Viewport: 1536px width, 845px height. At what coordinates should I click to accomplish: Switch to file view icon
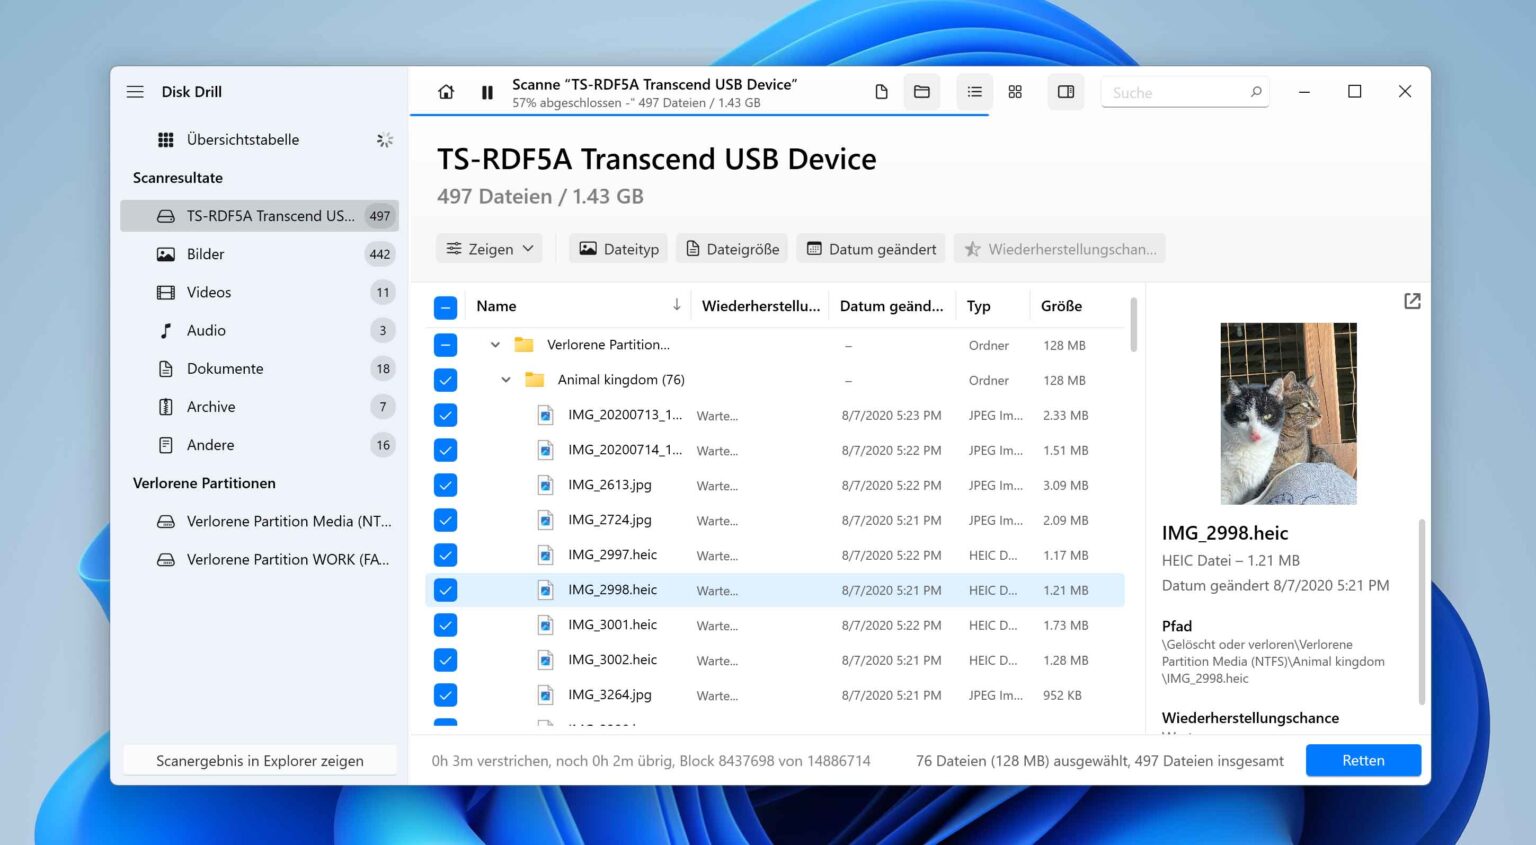(x=881, y=92)
